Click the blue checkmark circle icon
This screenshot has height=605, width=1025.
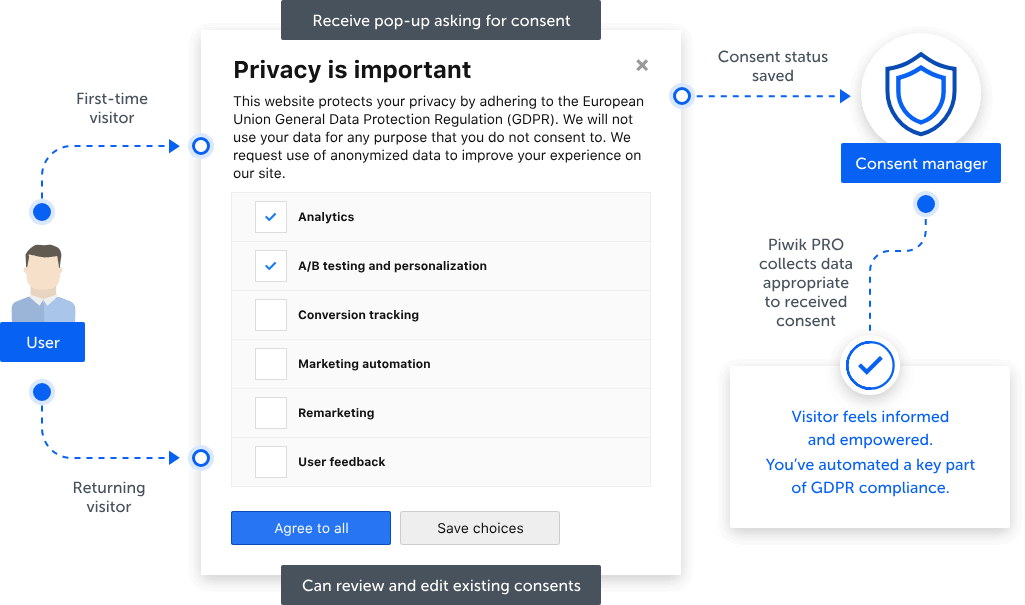coord(870,365)
